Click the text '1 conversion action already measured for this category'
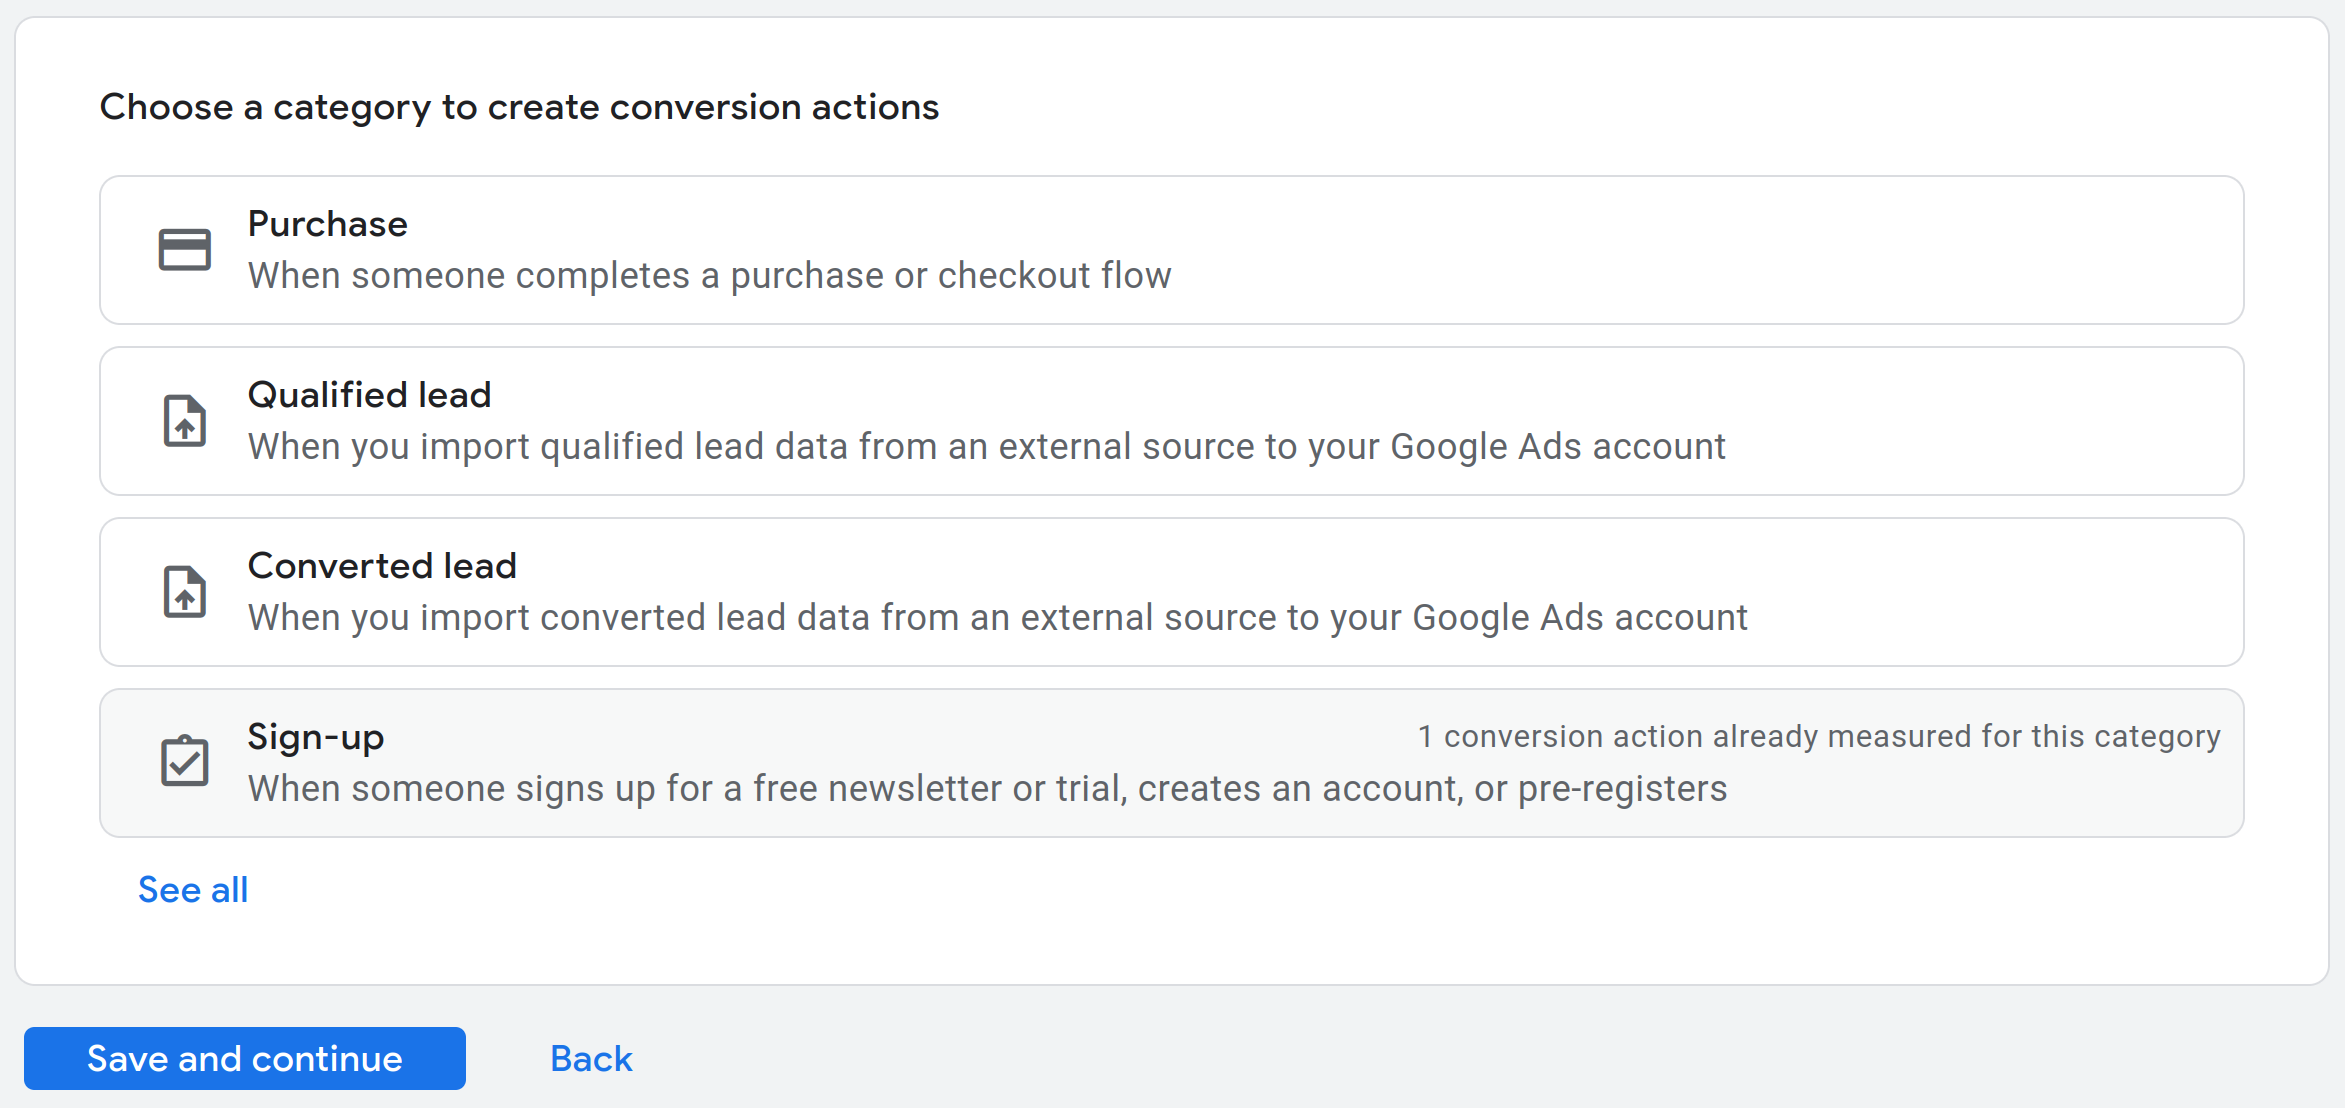This screenshot has width=2345, height=1108. 1819,737
